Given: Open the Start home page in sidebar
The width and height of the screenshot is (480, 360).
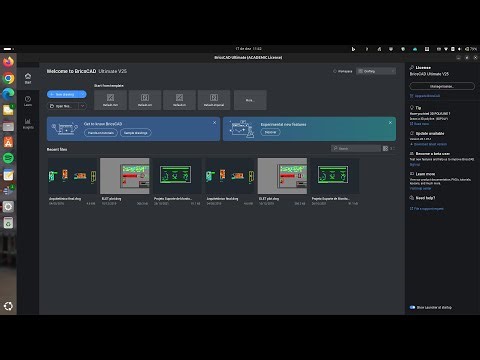Looking at the screenshot, I should (x=28, y=78).
